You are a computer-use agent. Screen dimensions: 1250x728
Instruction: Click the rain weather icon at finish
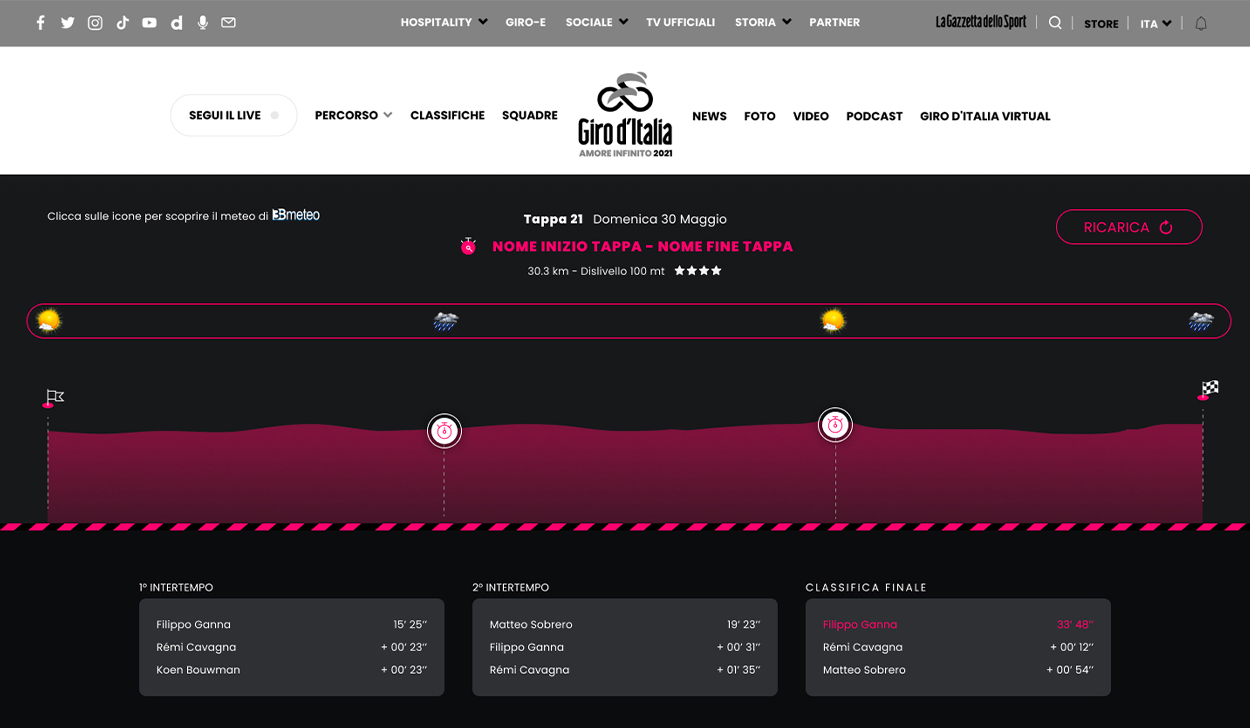(1201, 321)
